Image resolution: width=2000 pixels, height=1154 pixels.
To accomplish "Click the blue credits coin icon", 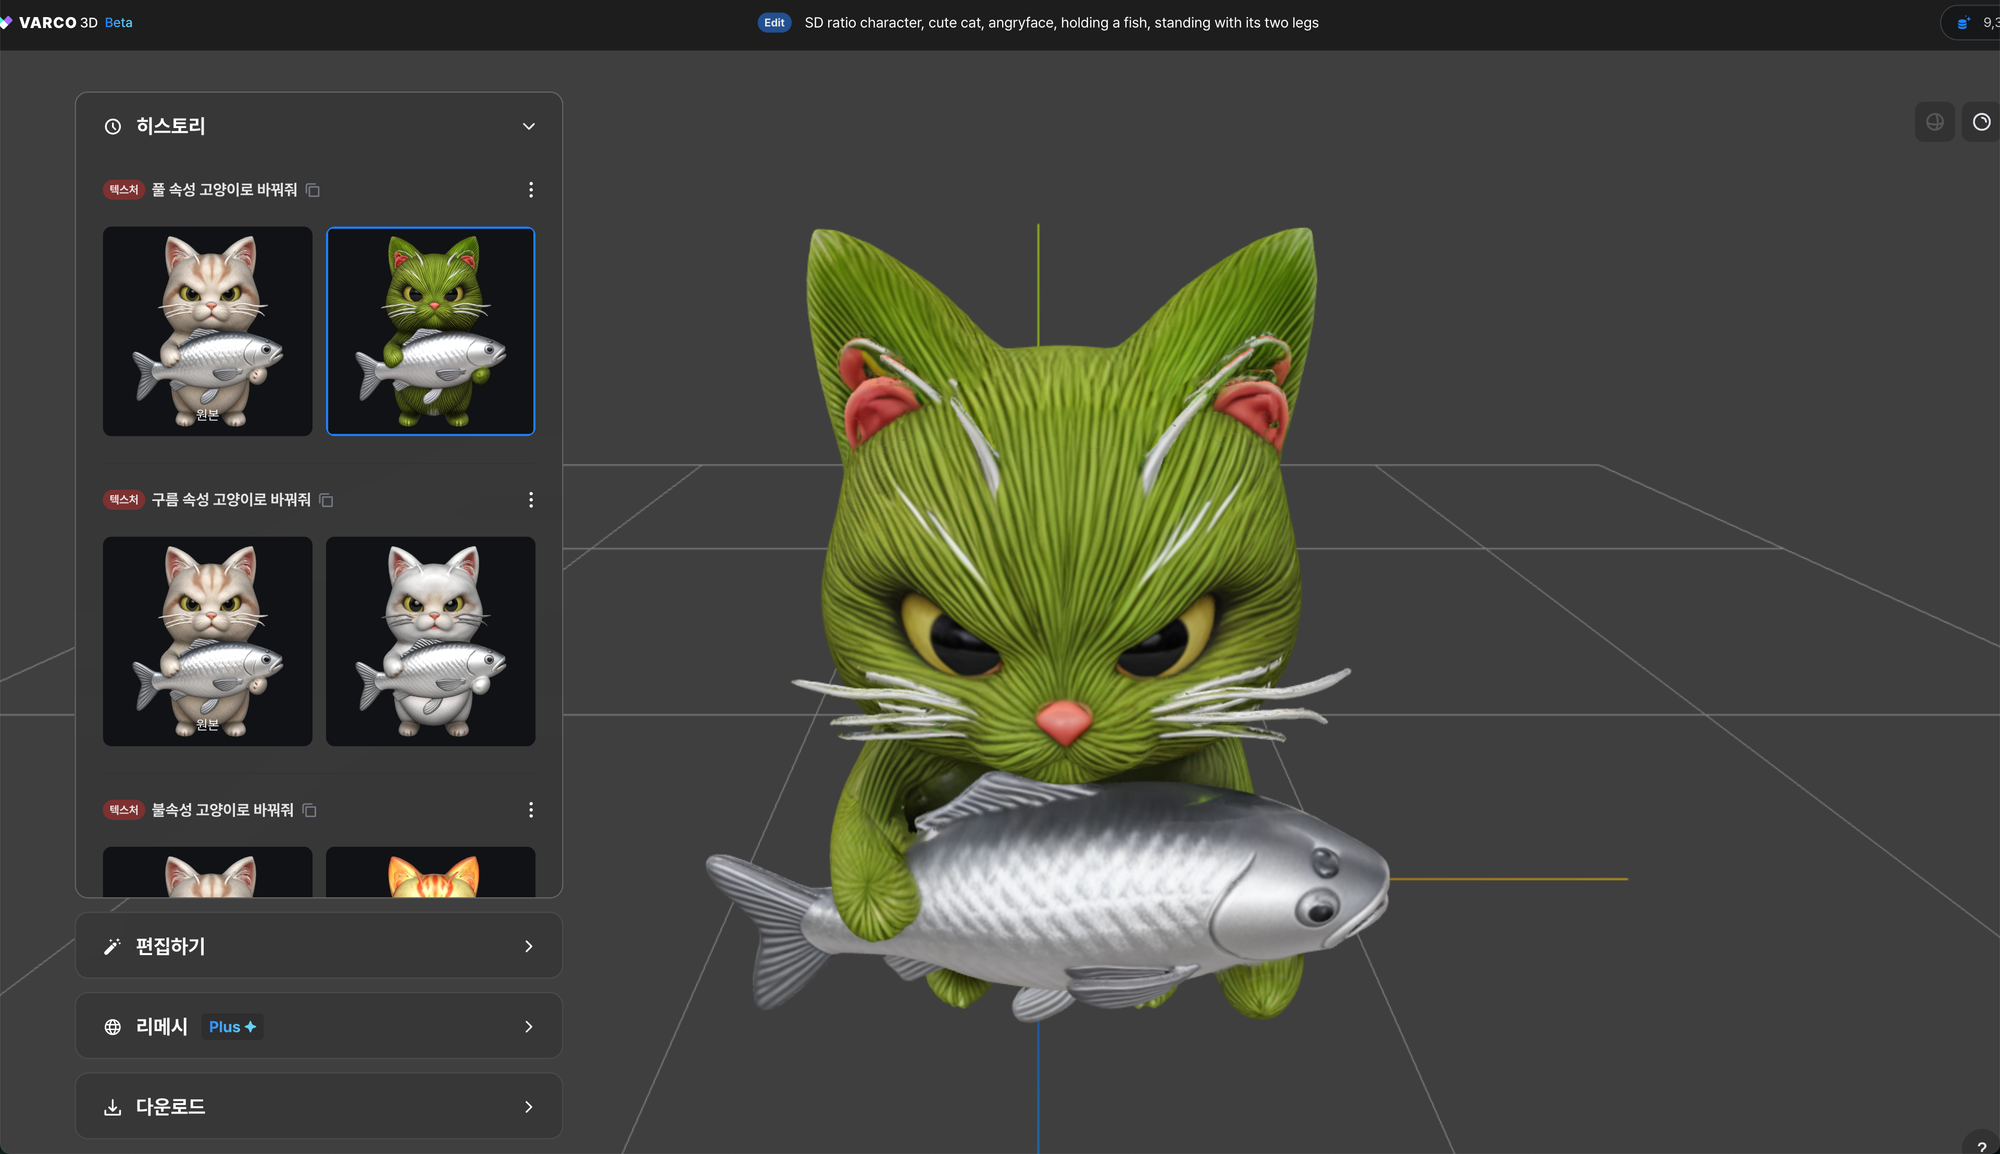I will point(1963,23).
